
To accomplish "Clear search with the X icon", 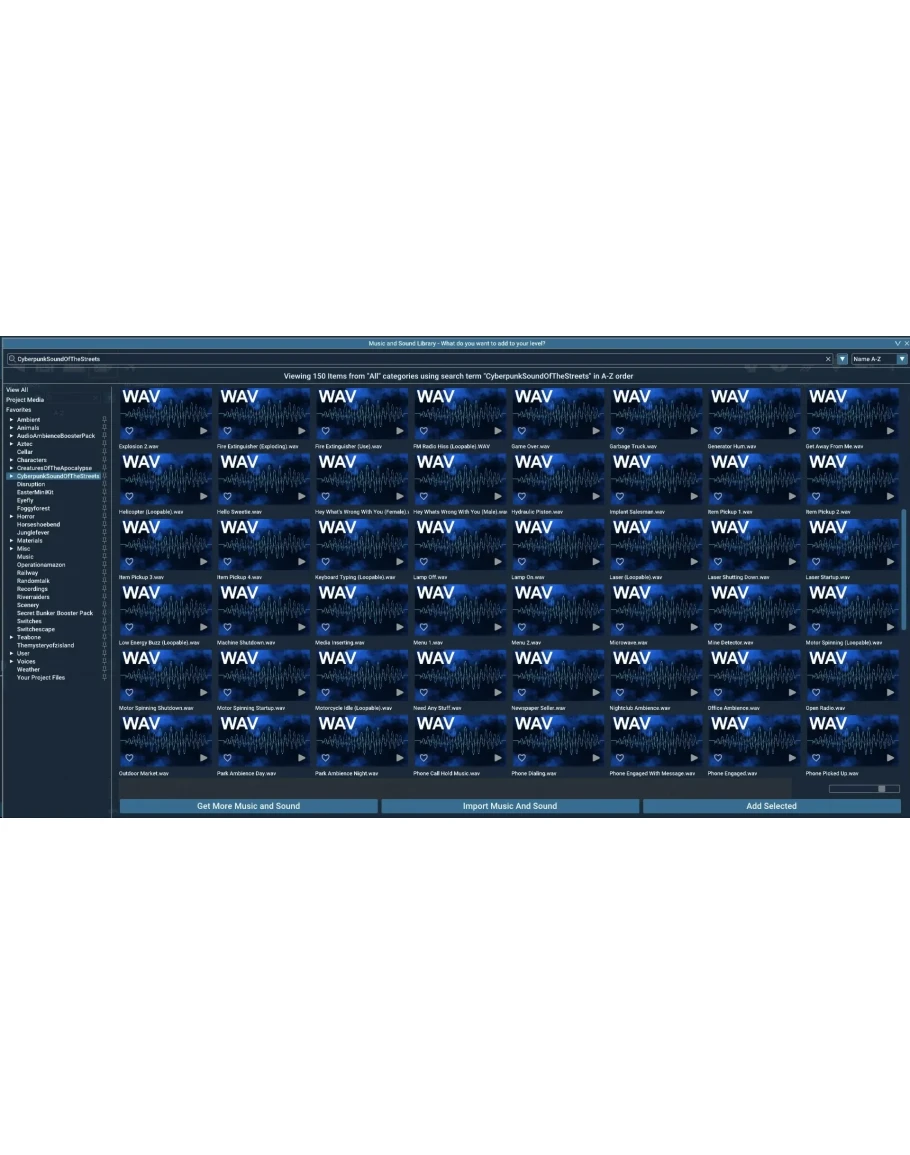I will [x=828, y=359].
